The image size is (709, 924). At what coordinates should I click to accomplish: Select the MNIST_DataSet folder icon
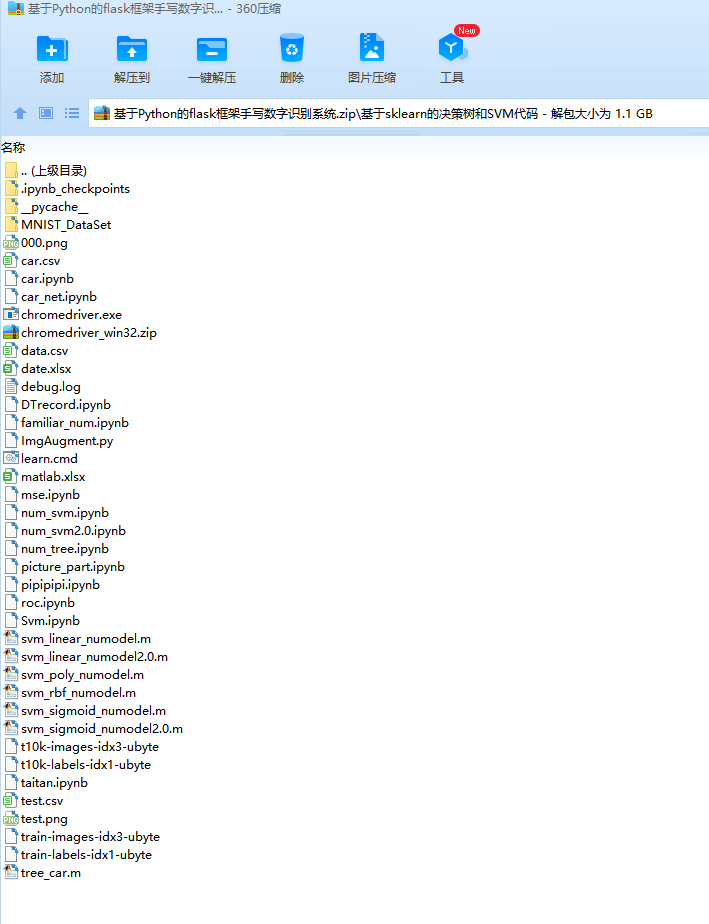(x=11, y=225)
